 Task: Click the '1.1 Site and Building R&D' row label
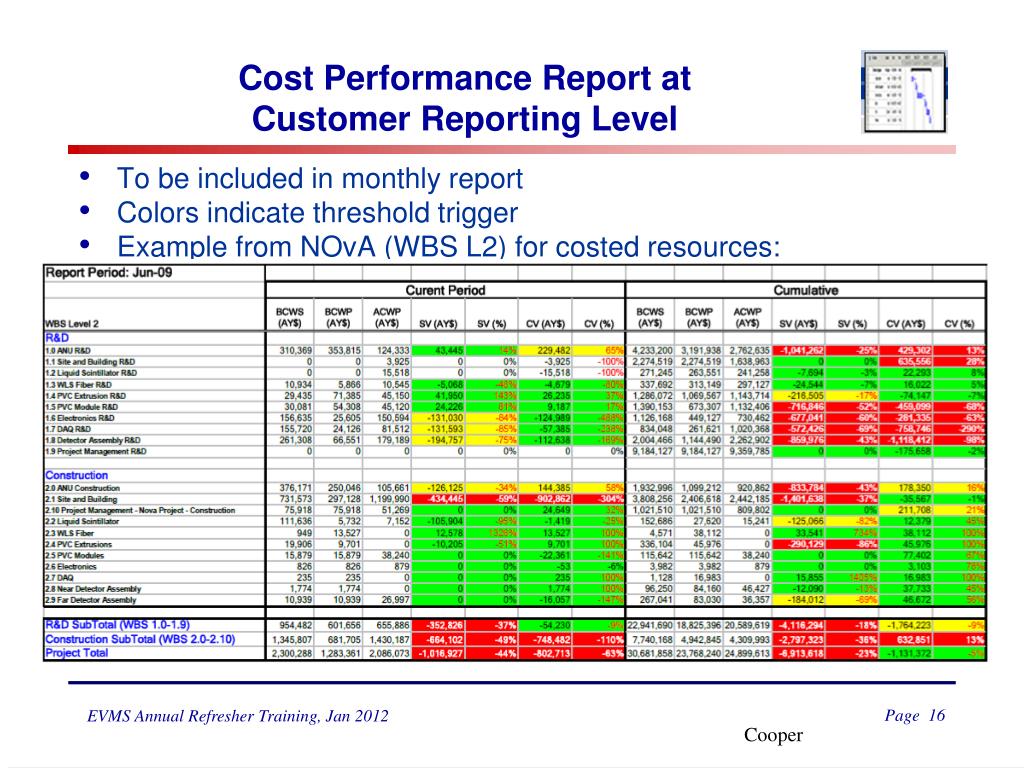point(89,362)
